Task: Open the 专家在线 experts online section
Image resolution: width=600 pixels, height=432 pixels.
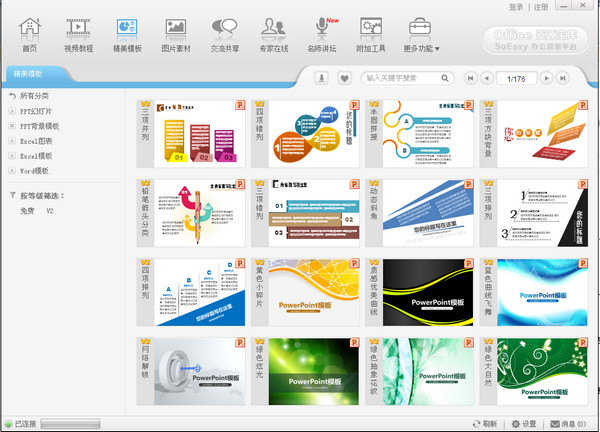Action: (273, 33)
